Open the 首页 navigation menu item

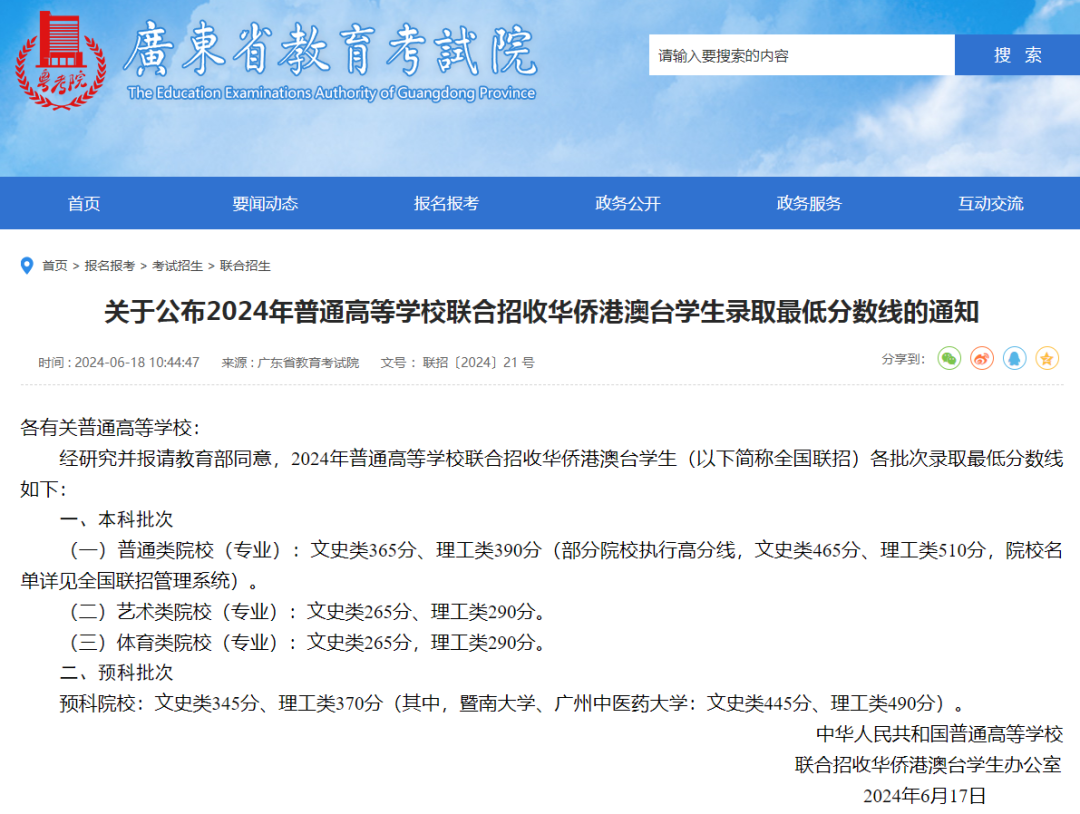pyautogui.click(x=84, y=203)
